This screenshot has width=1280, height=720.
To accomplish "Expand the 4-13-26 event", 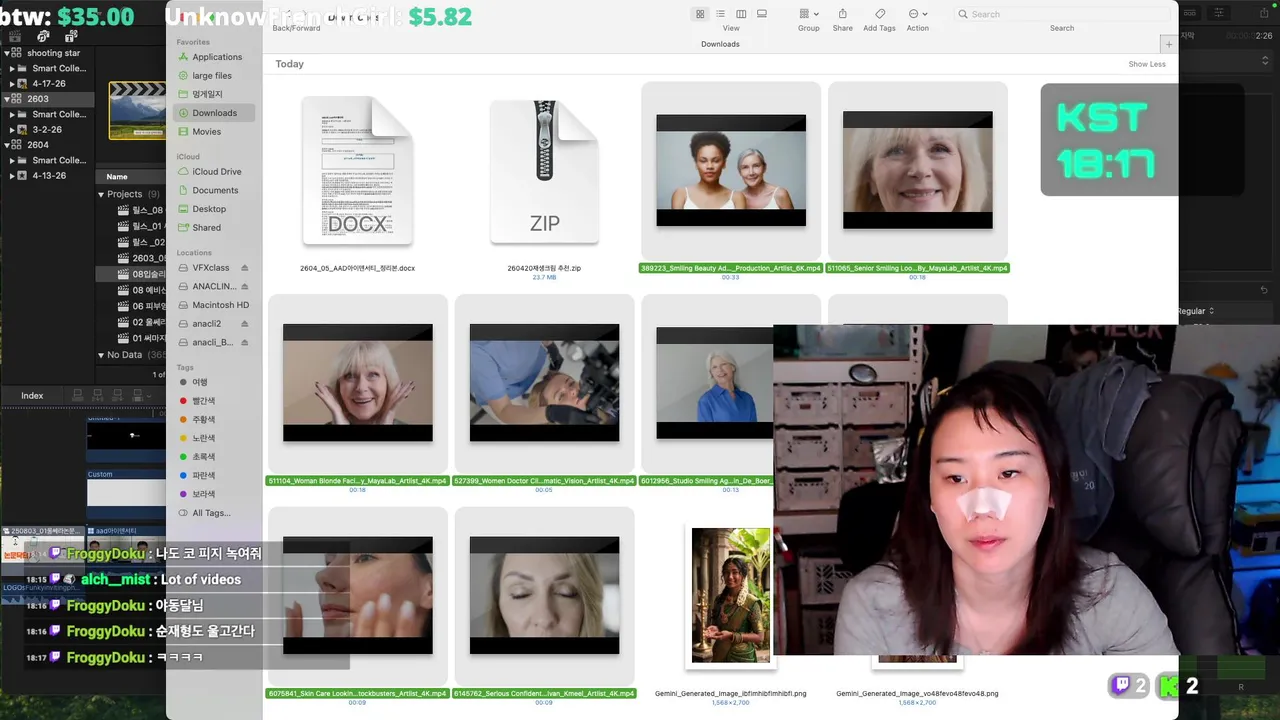I will pos(12,176).
